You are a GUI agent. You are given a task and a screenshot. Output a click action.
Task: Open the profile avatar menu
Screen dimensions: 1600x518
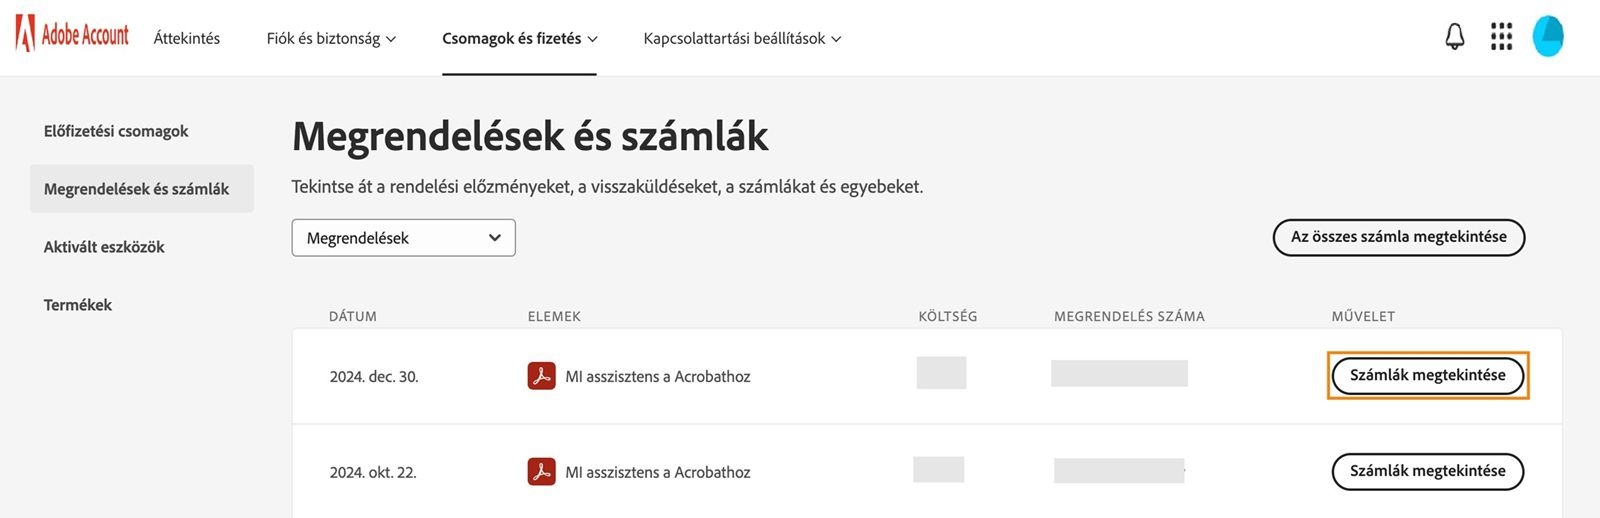1548,36
